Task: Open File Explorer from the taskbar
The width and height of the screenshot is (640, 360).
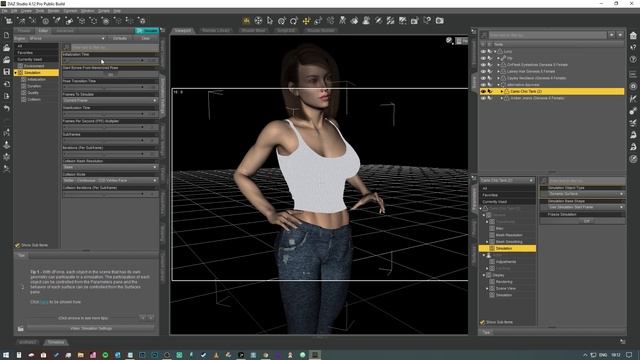Action: 80,355
